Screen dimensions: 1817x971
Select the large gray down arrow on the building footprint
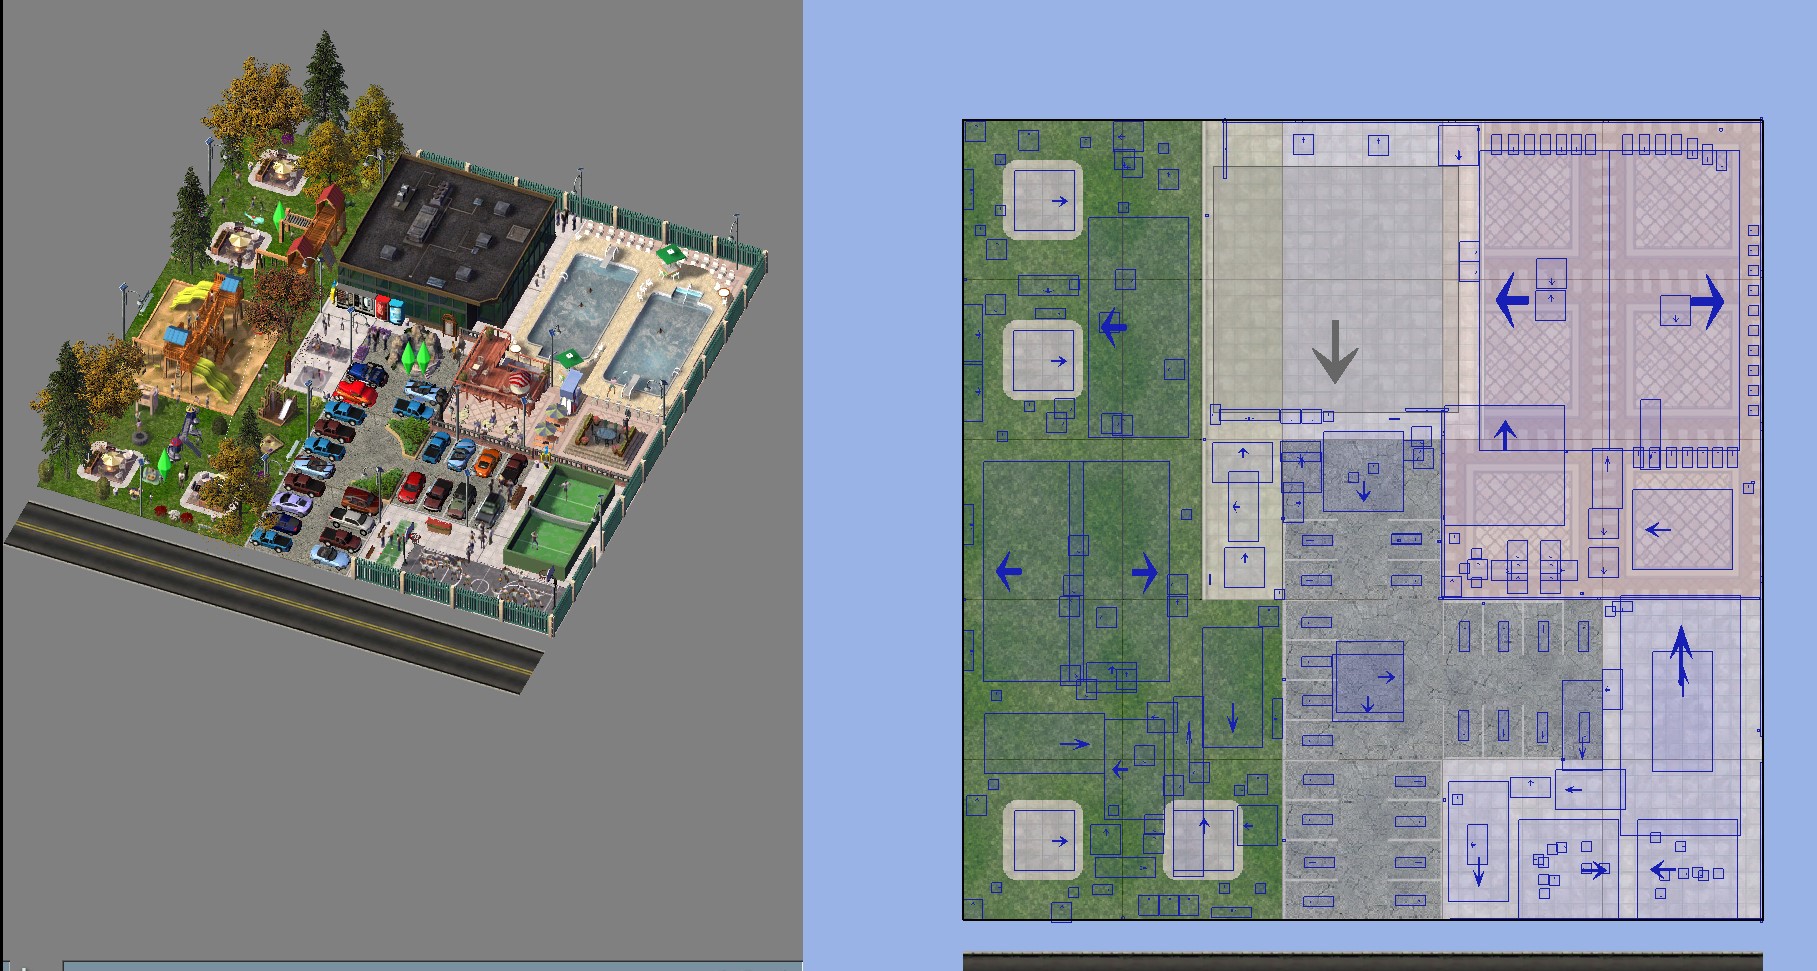1334,352
